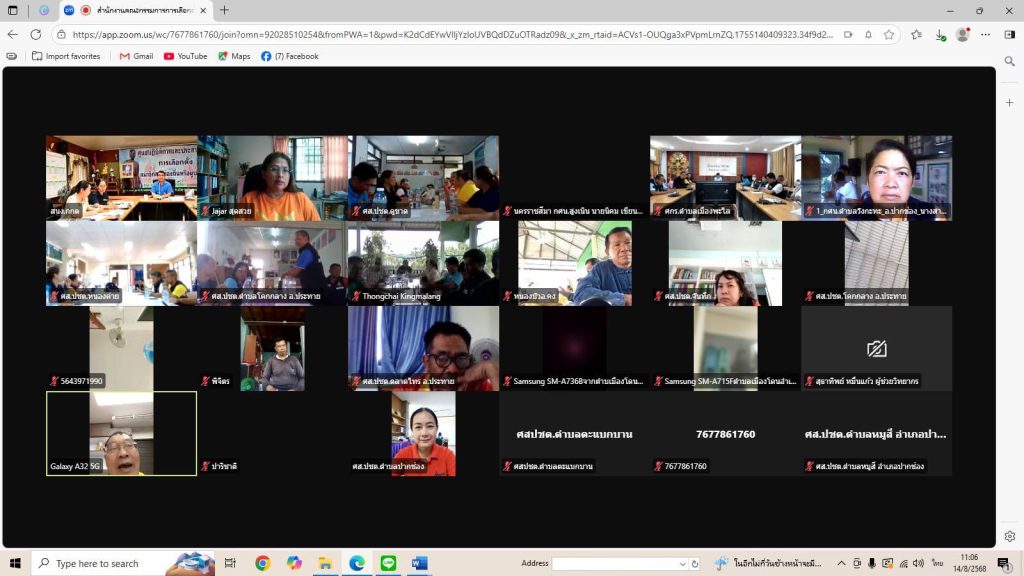Open the Maps bookmark
This screenshot has width=1024, height=576.
point(234,56)
